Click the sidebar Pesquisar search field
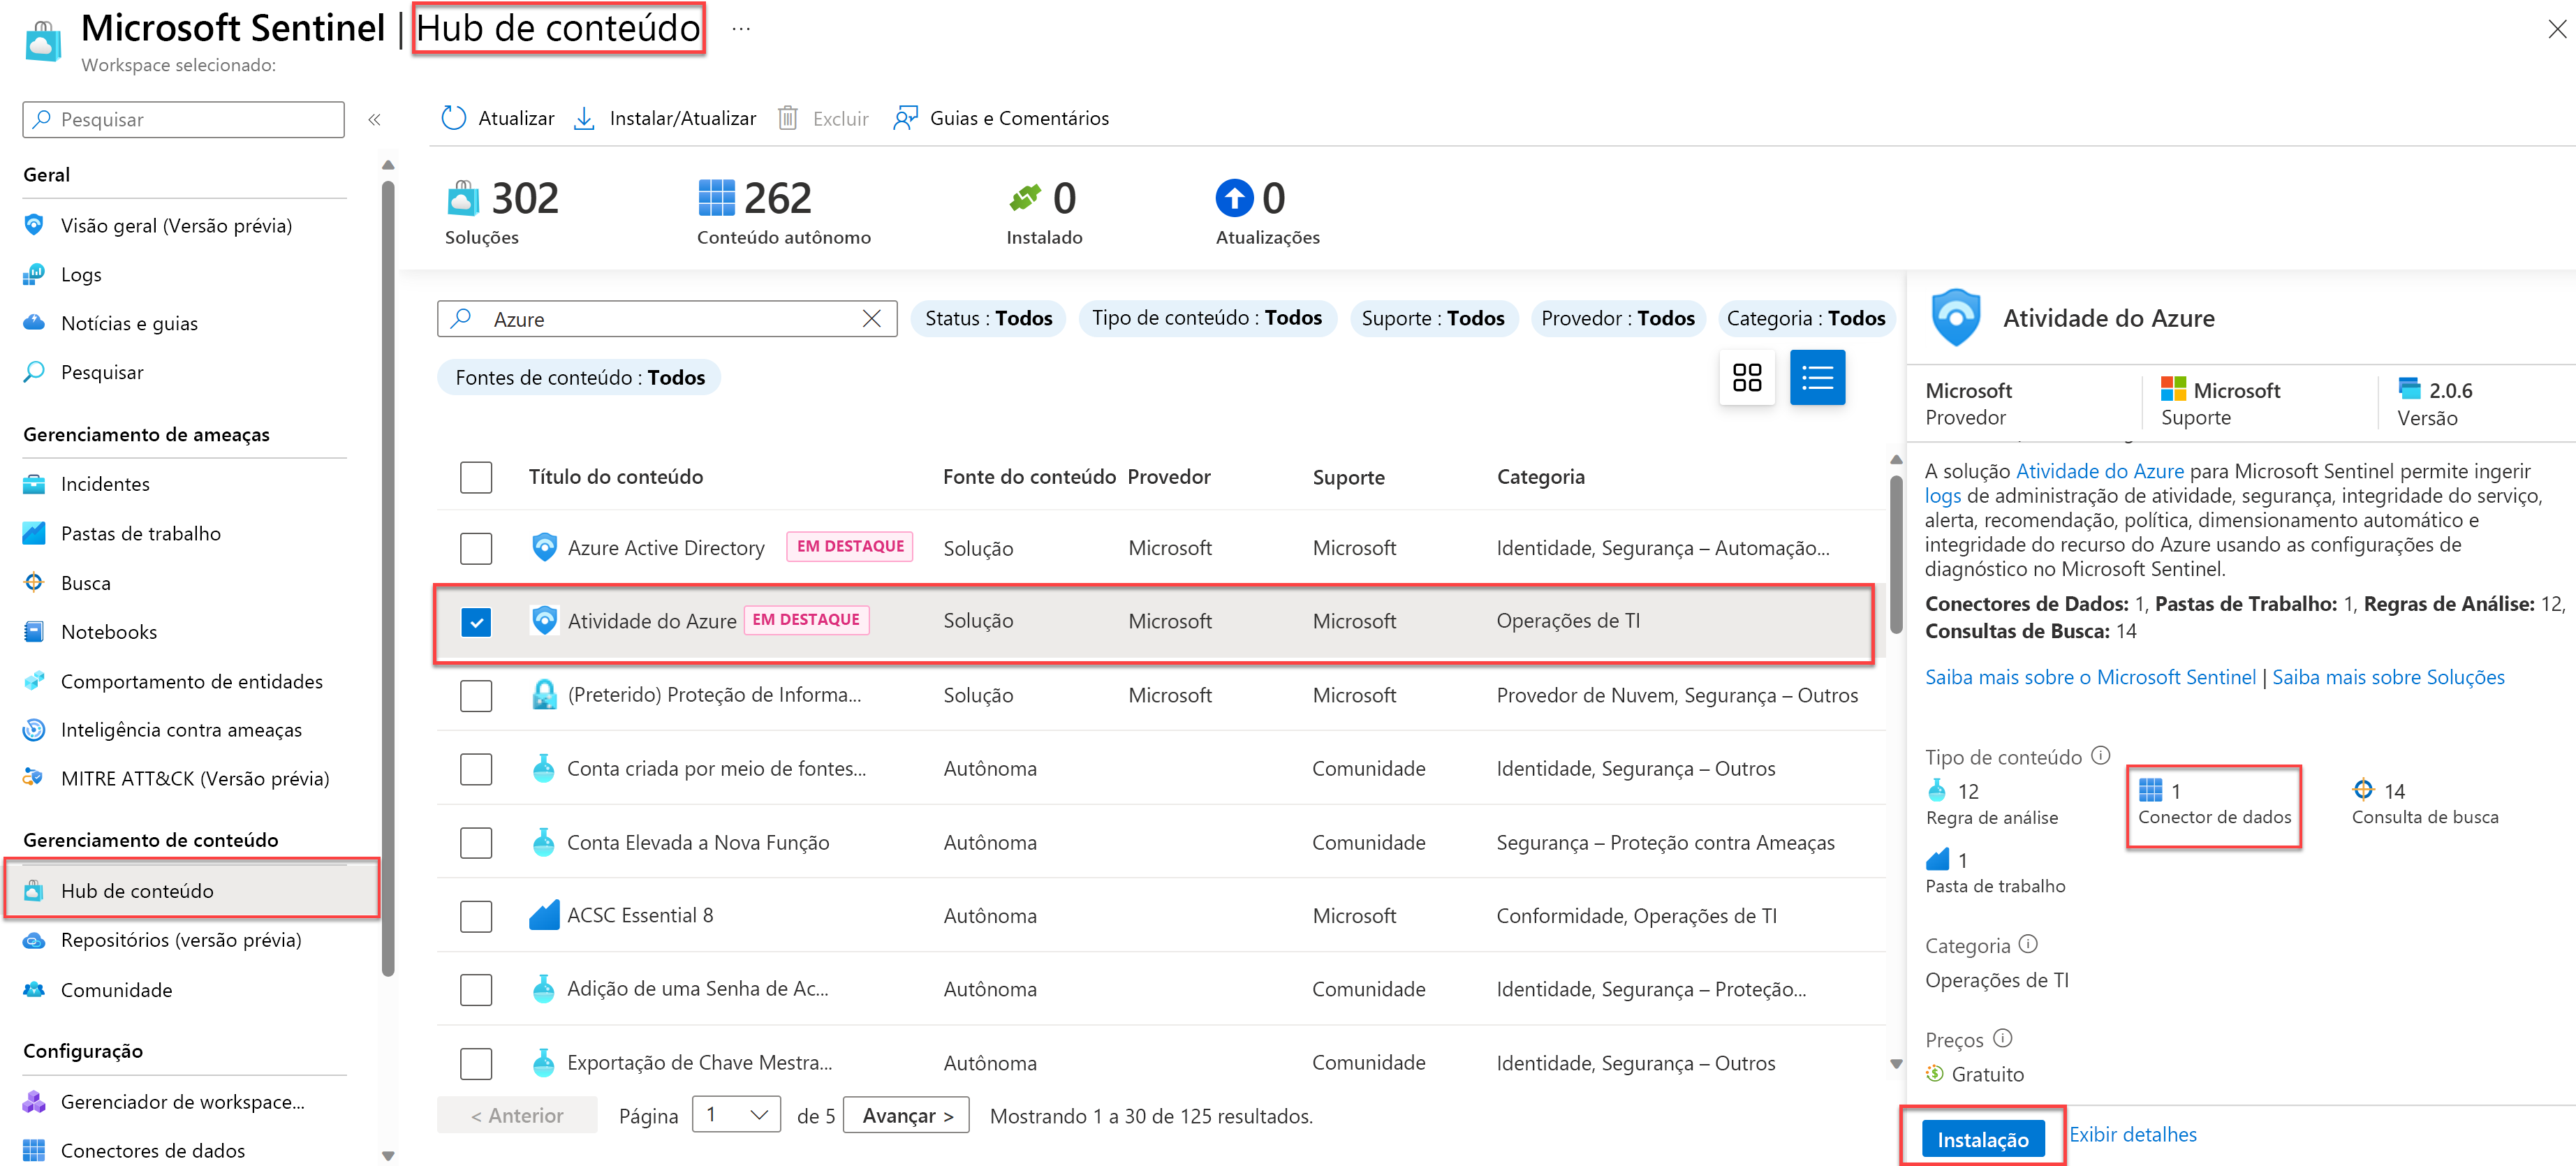The height and width of the screenshot is (1166, 2576). point(184,119)
